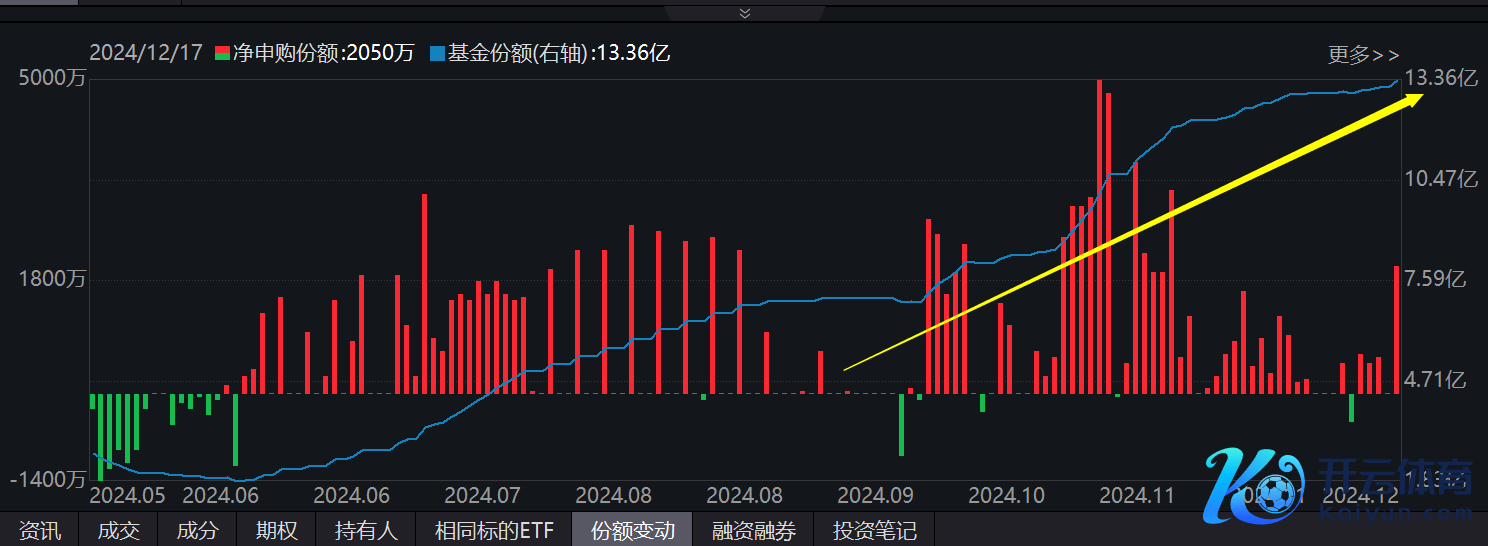Click the large green bar in 2024.09
Image resolution: width=1488 pixels, height=546 pixels.
click(x=901, y=424)
